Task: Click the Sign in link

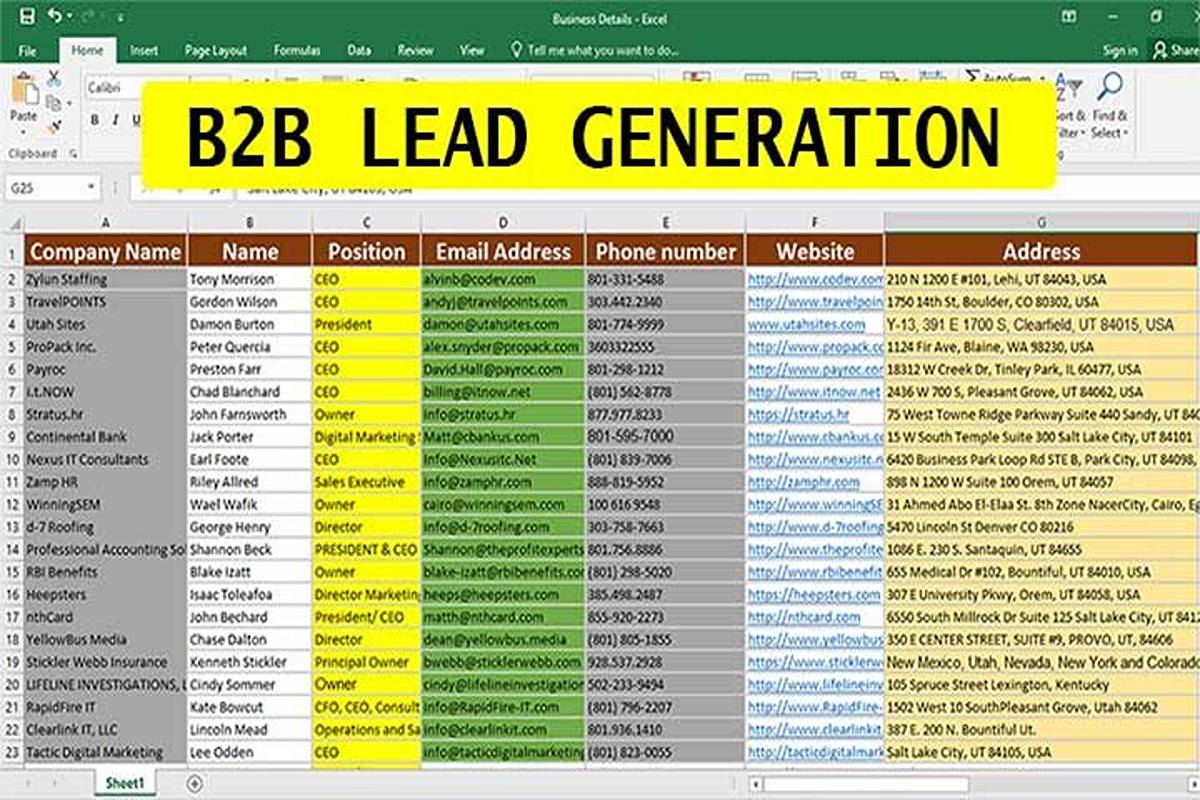Action: [1120, 50]
